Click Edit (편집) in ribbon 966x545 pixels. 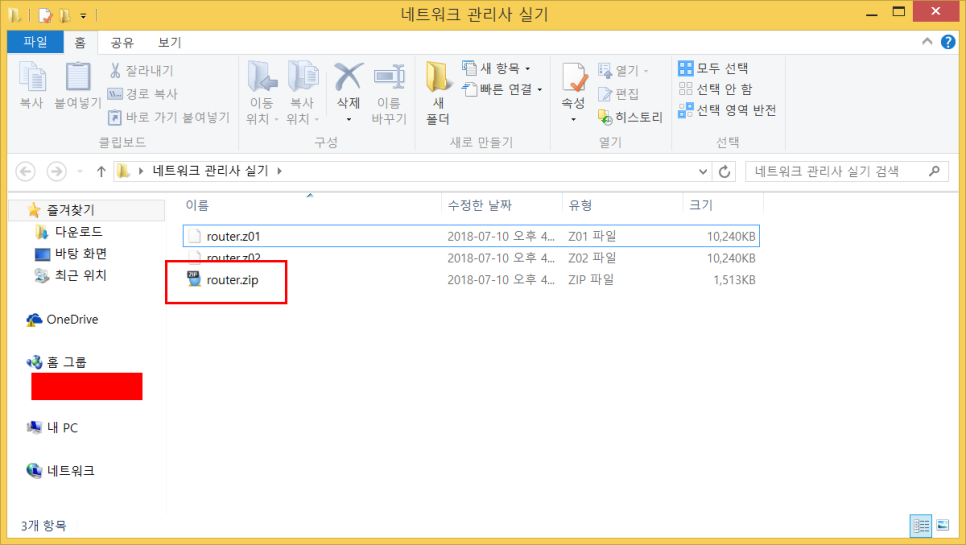tap(619, 94)
